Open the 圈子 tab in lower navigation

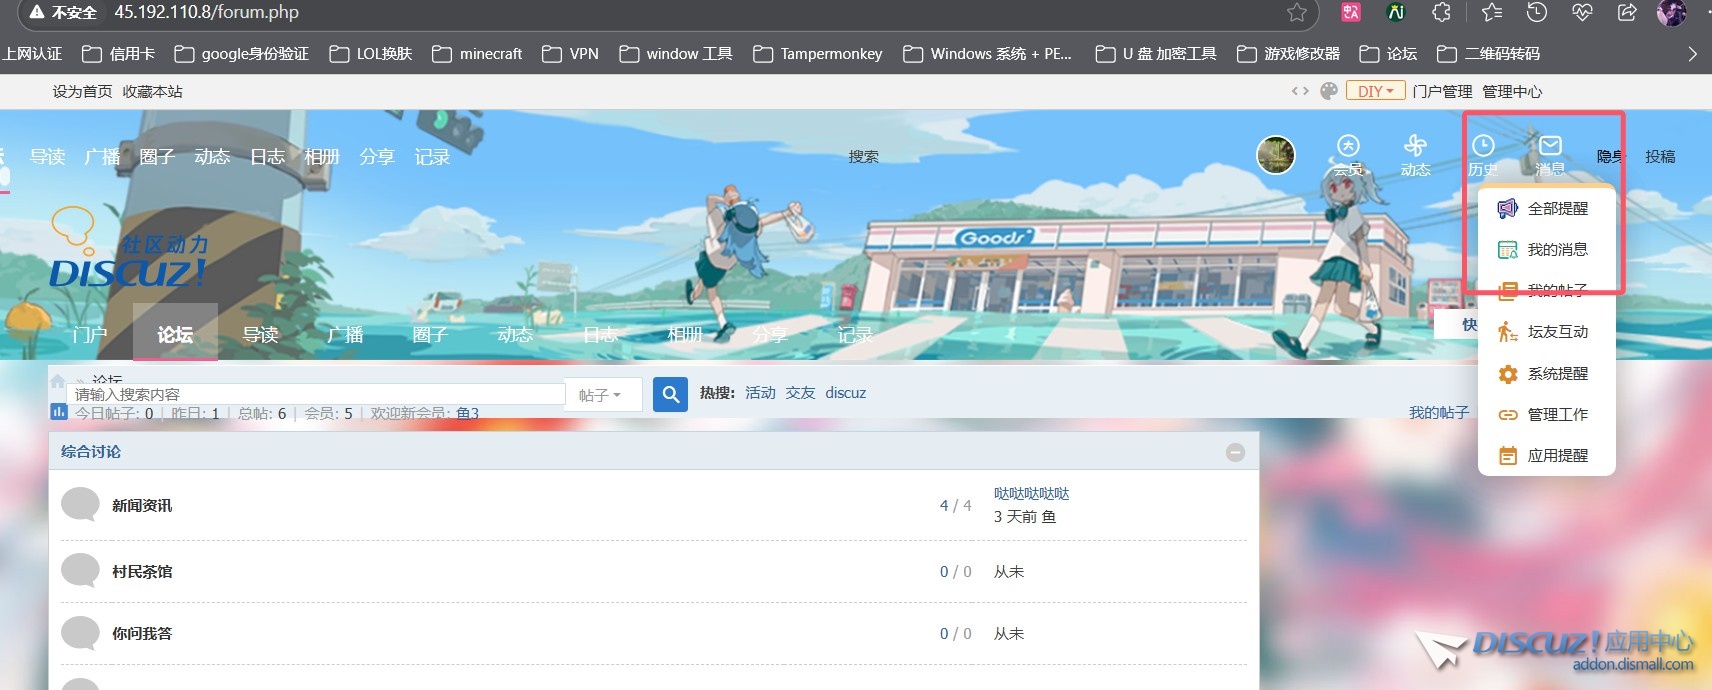[430, 334]
